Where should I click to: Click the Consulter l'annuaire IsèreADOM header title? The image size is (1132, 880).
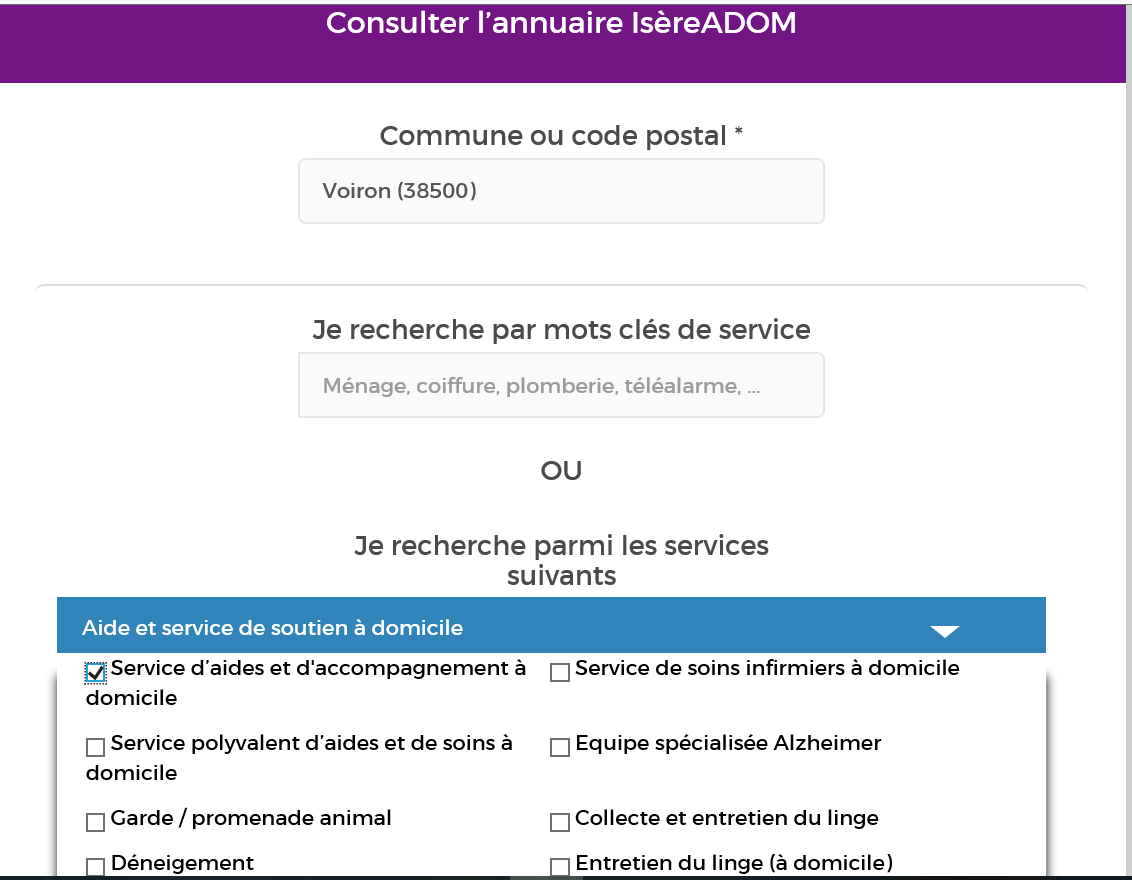click(561, 23)
